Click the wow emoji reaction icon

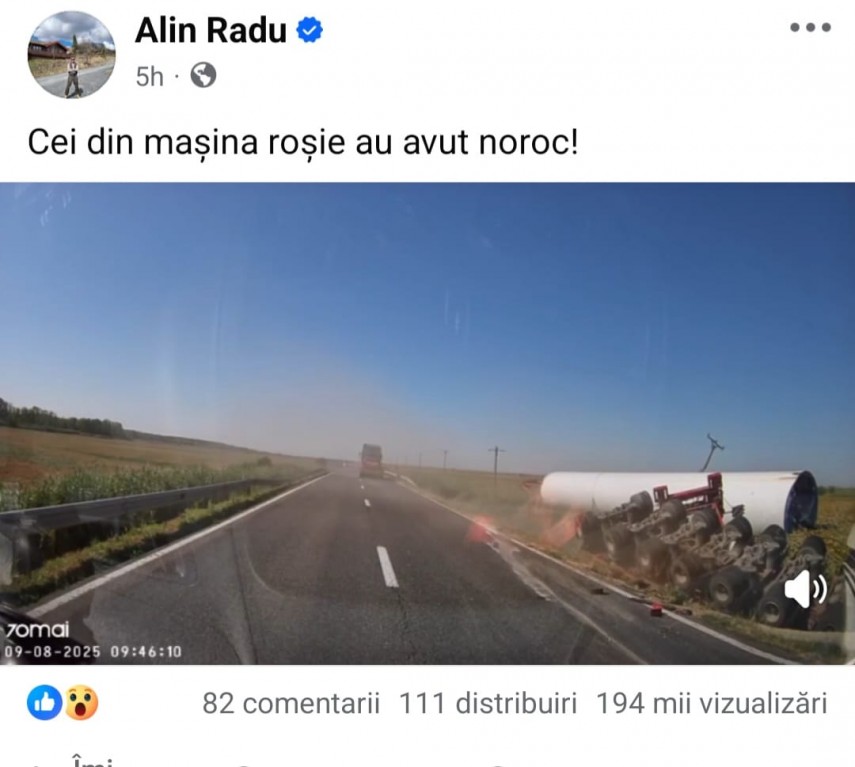pyautogui.click(x=81, y=703)
